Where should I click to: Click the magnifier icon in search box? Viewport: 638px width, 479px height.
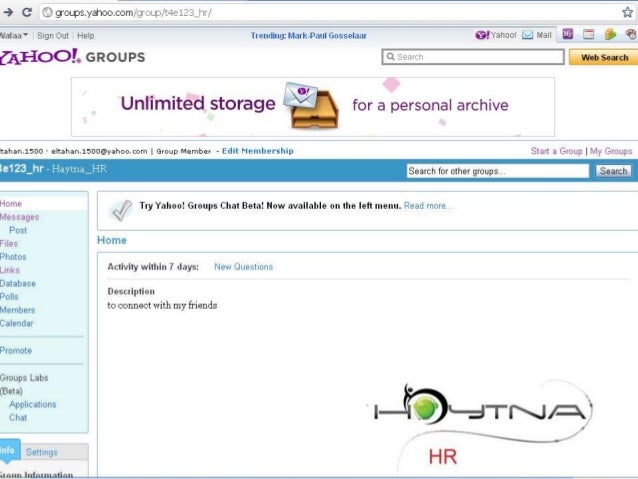(390, 57)
